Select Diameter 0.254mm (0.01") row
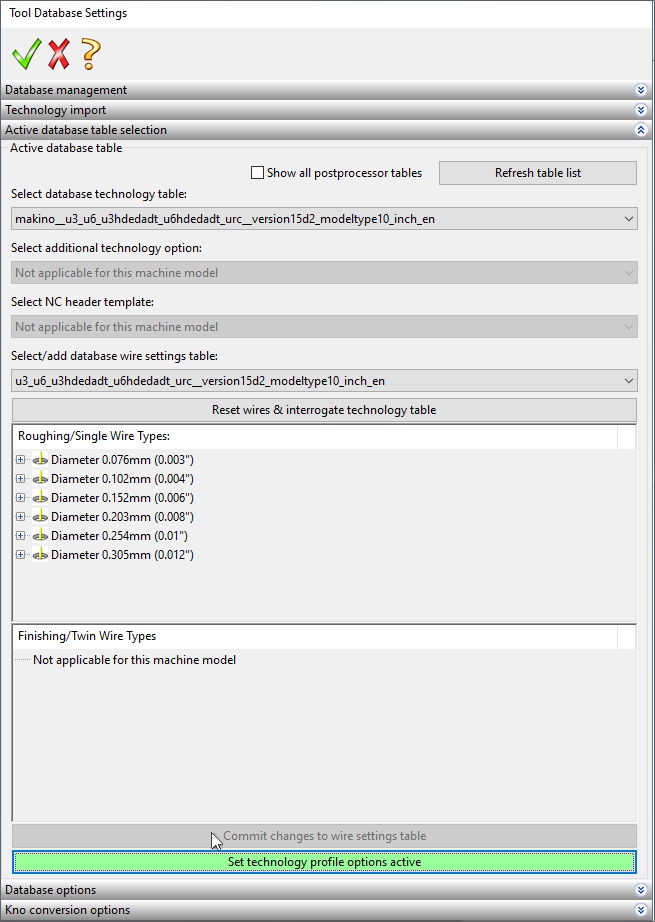The height and width of the screenshot is (922, 655). click(119, 536)
